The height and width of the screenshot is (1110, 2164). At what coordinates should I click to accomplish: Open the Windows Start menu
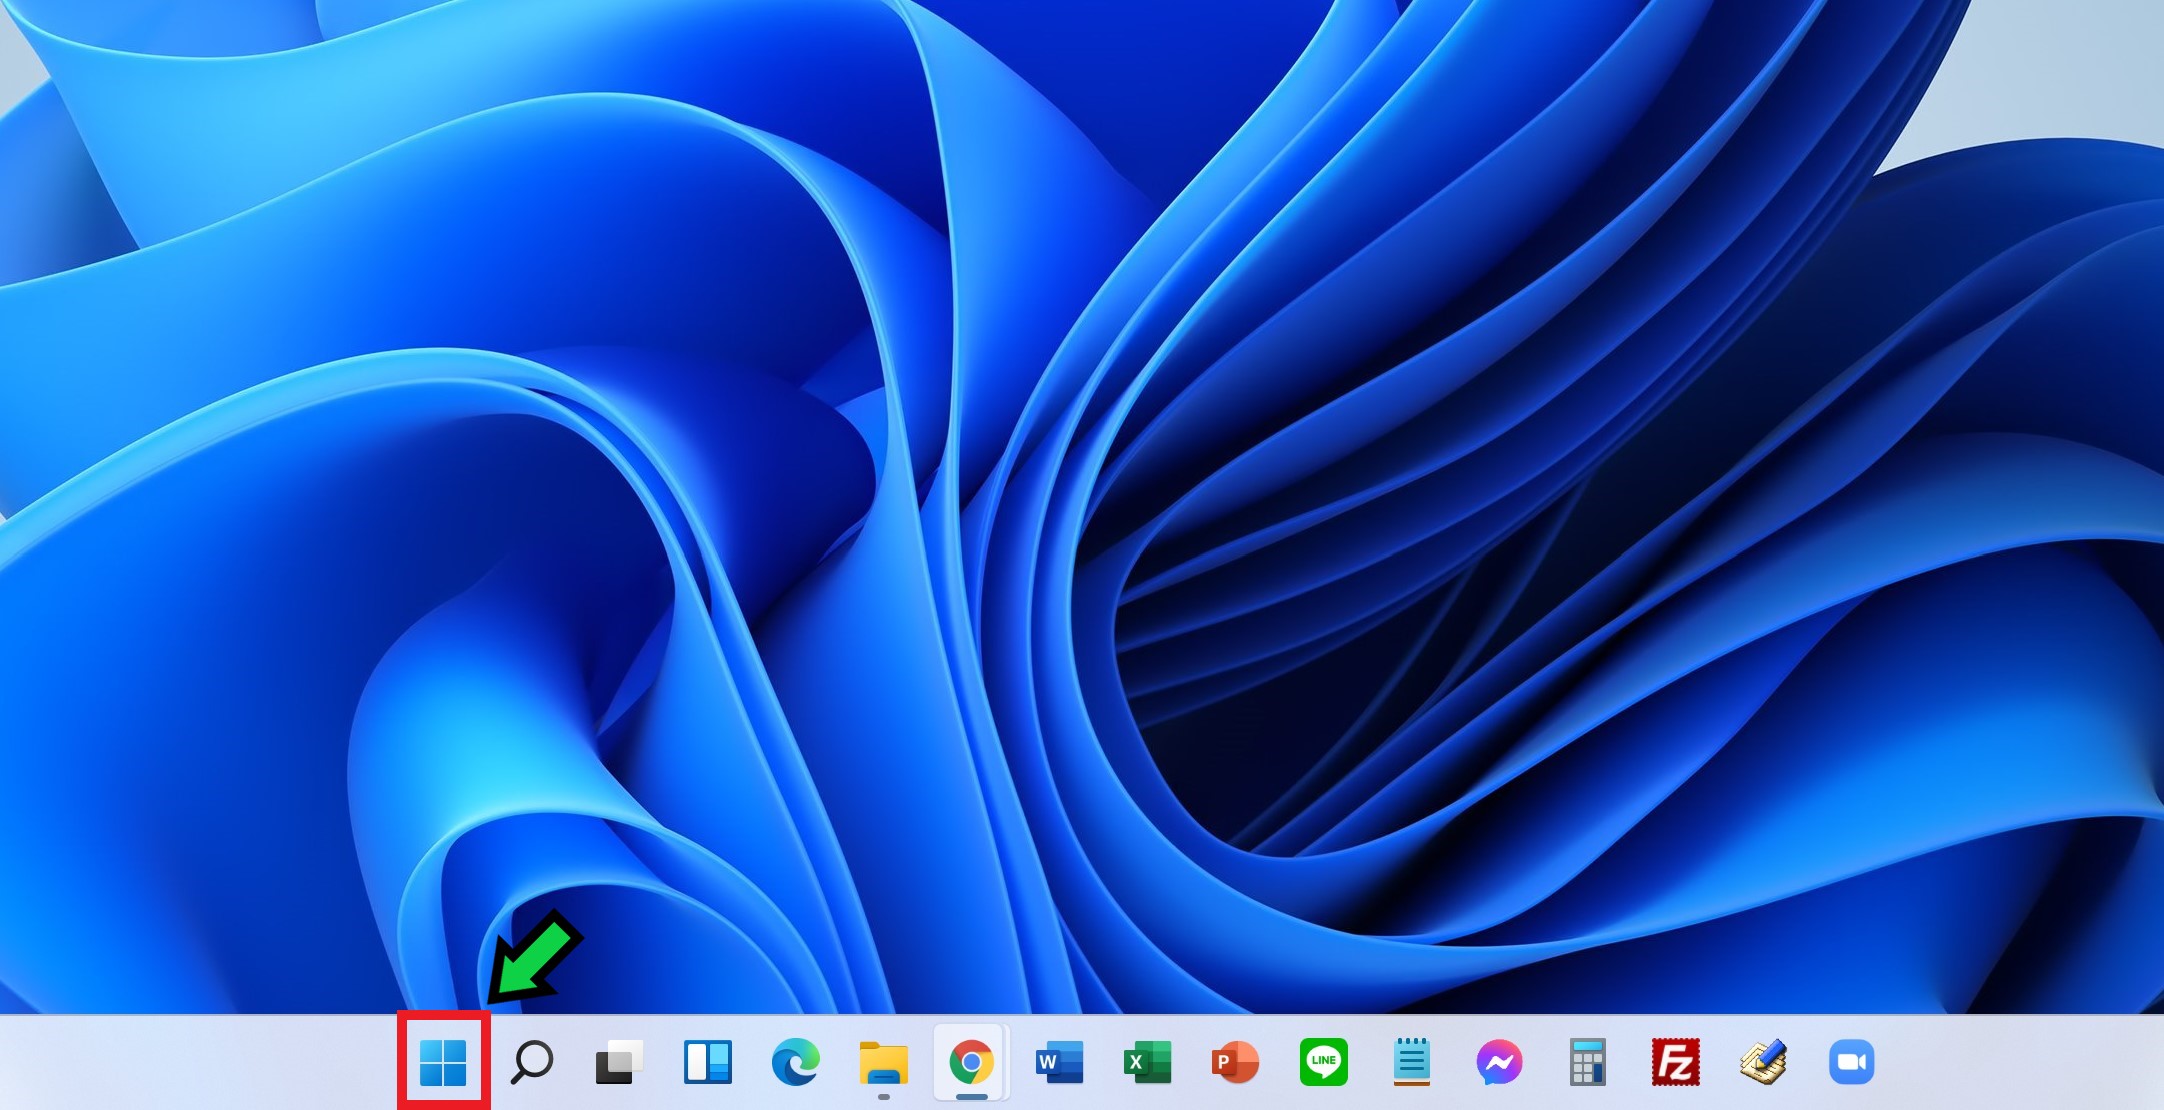pyautogui.click(x=443, y=1061)
